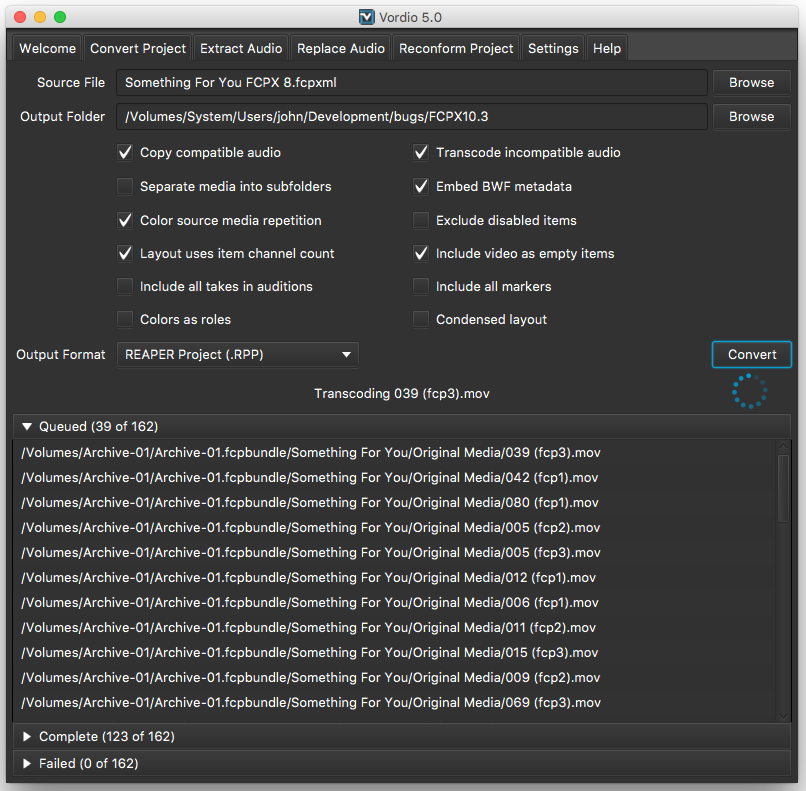The height and width of the screenshot is (791, 806).
Task: Click the Source File input field
Action: pos(412,83)
